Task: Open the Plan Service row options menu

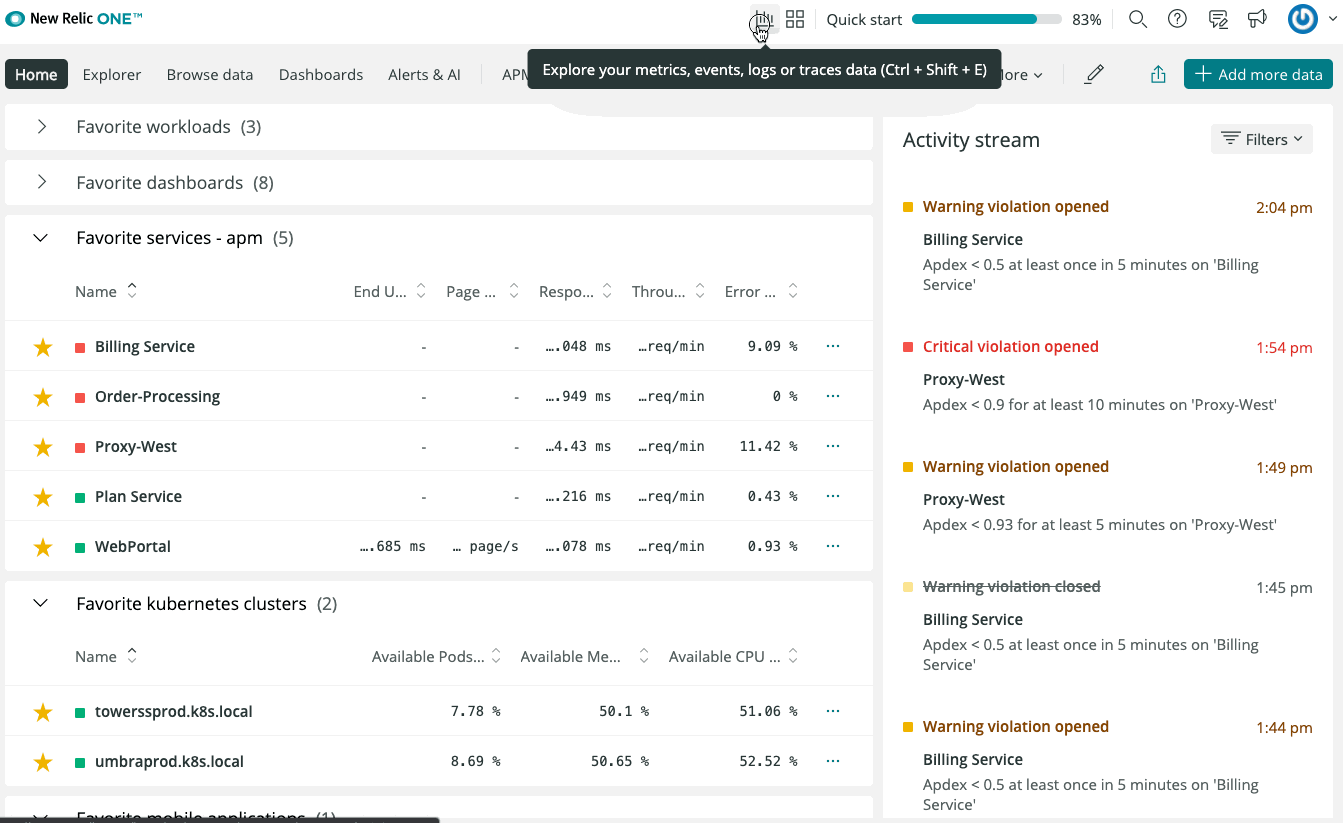Action: [x=833, y=496]
